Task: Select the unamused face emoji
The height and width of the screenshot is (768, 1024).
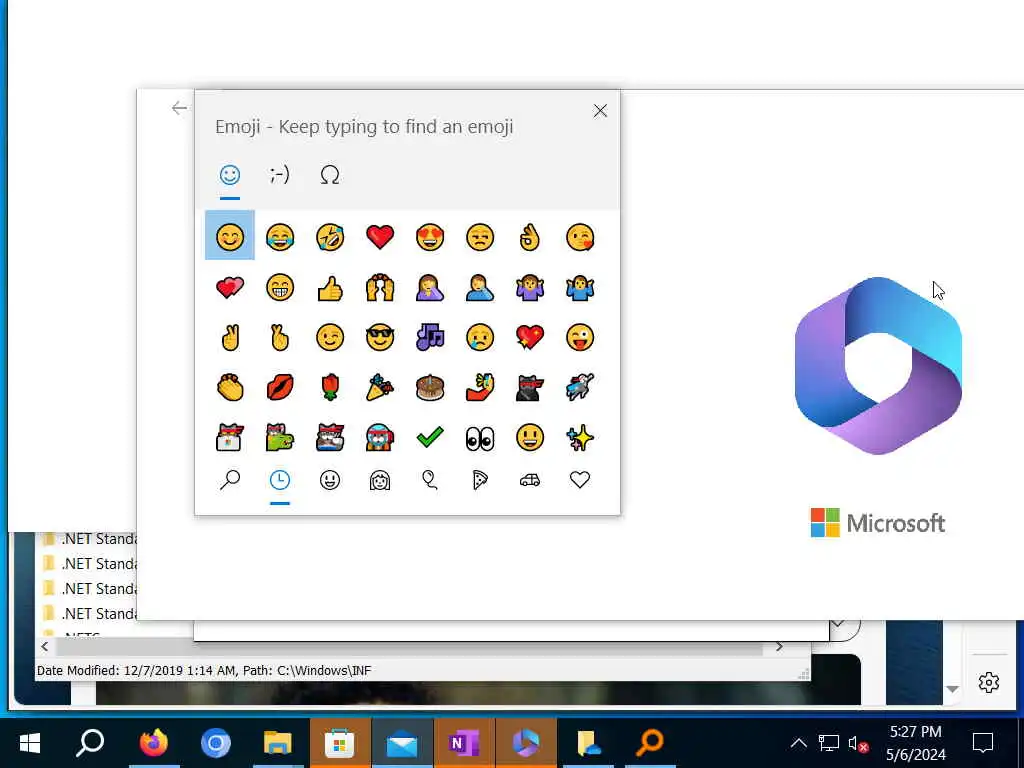Action: [480, 237]
